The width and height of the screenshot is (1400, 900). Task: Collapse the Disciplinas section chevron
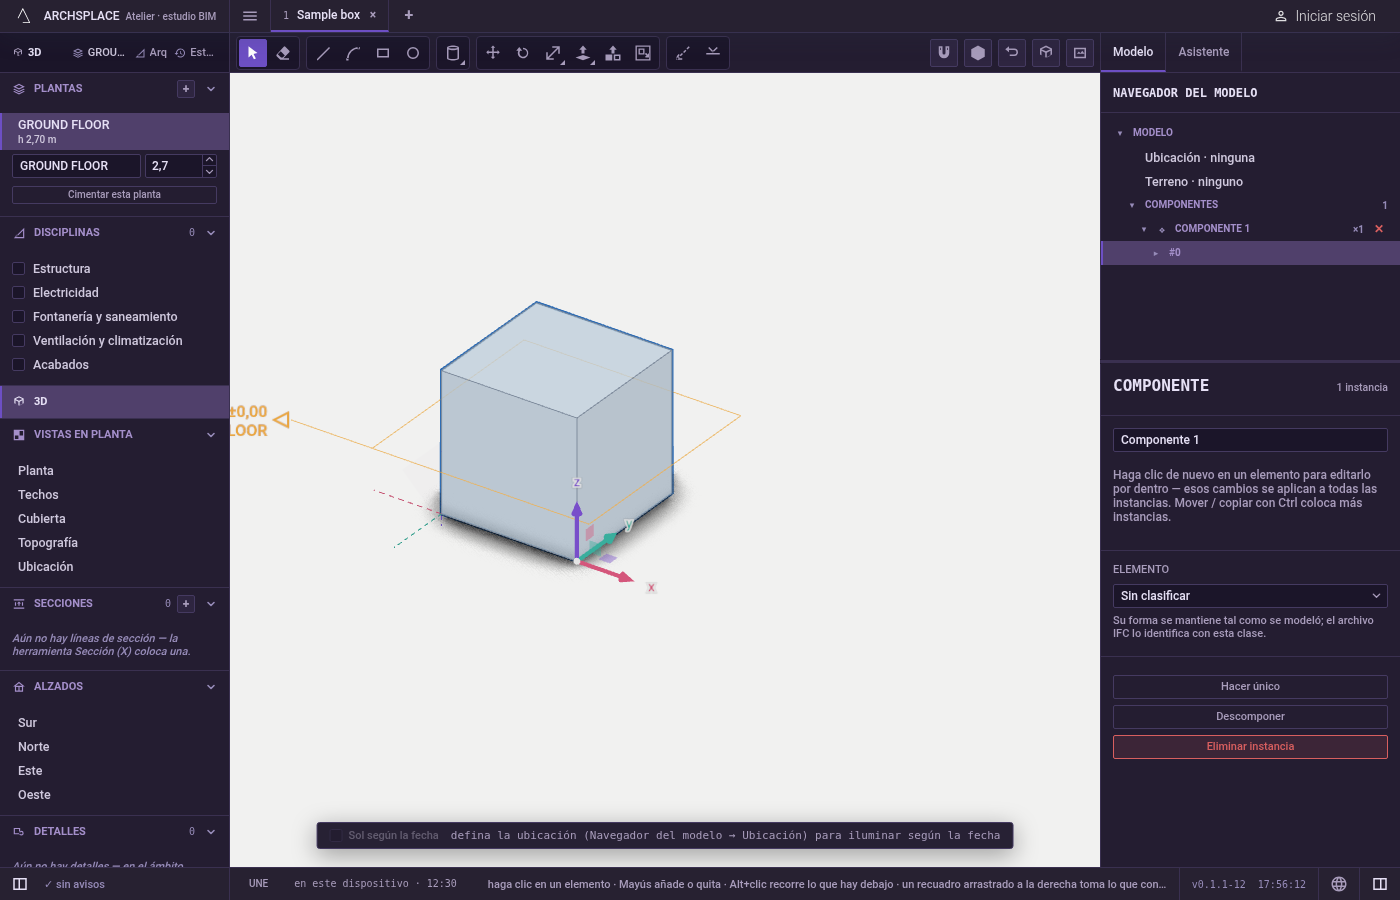(211, 233)
